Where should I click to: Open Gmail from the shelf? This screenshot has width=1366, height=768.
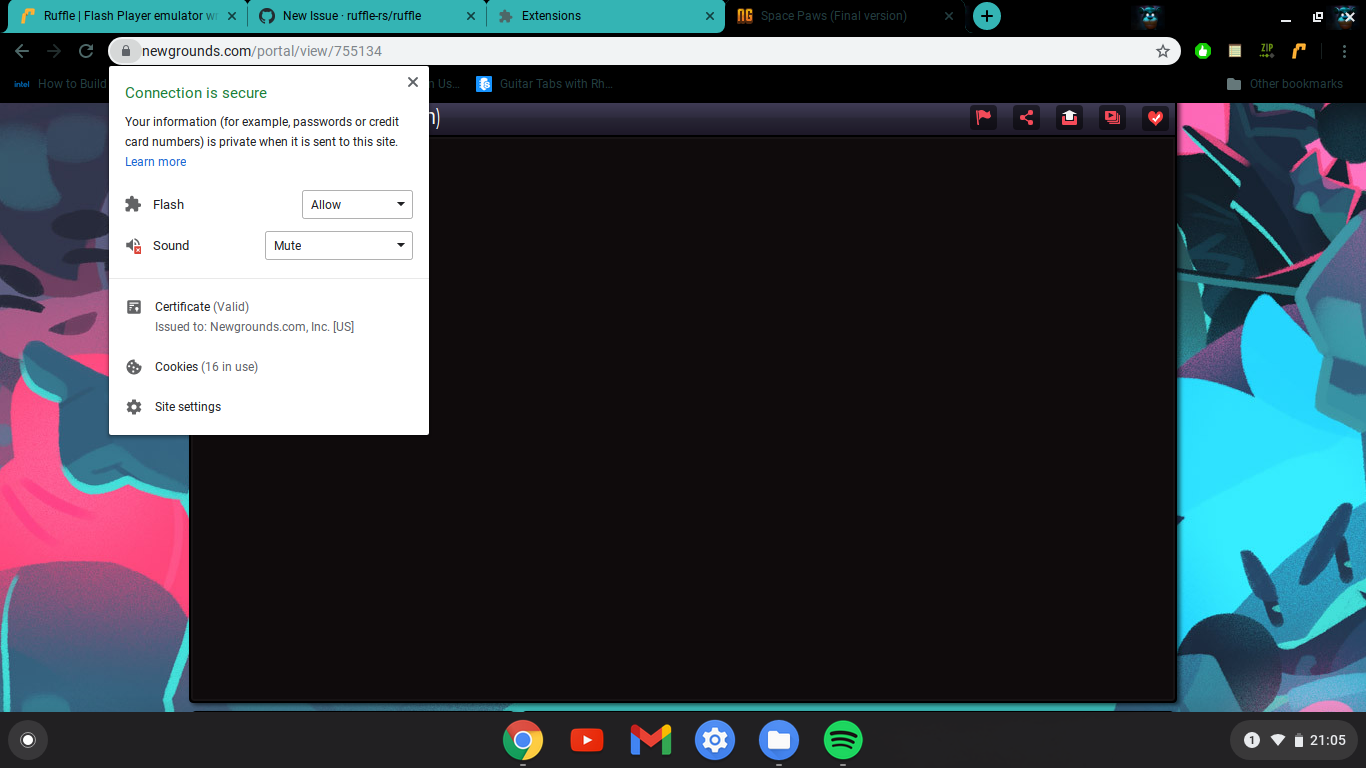coord(650,740)
